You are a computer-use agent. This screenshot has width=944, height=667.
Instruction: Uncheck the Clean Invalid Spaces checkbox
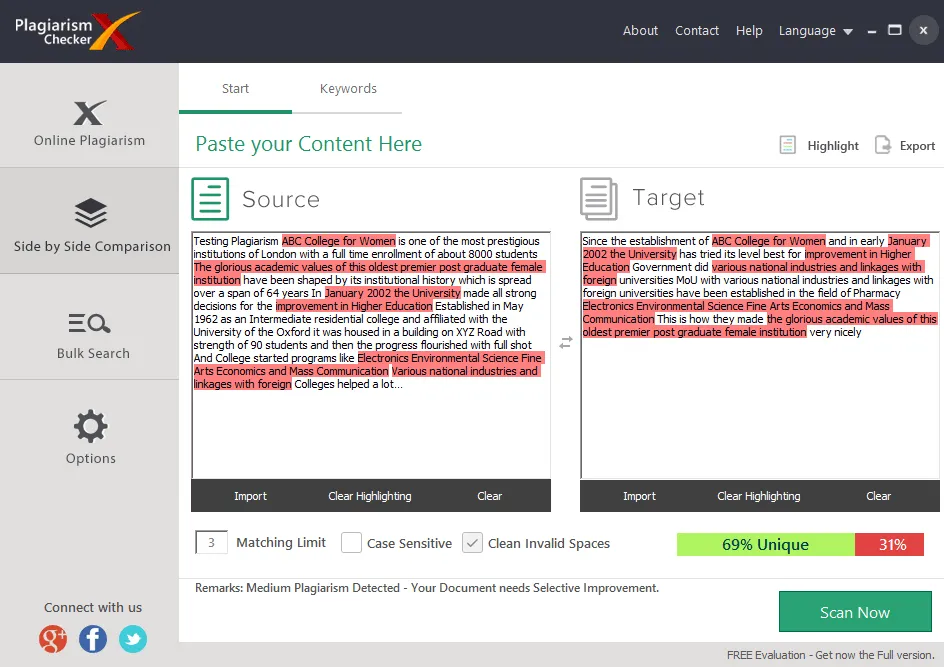click(x=472, y=542)
